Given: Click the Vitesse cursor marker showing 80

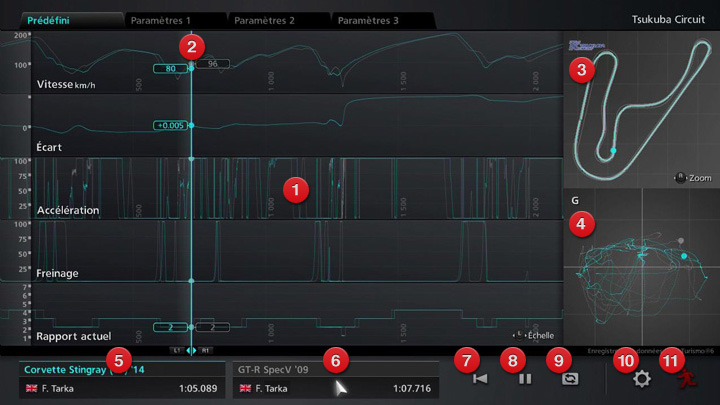Looking at the screenshot, I should pyautogui.click(x=170, y=68).
